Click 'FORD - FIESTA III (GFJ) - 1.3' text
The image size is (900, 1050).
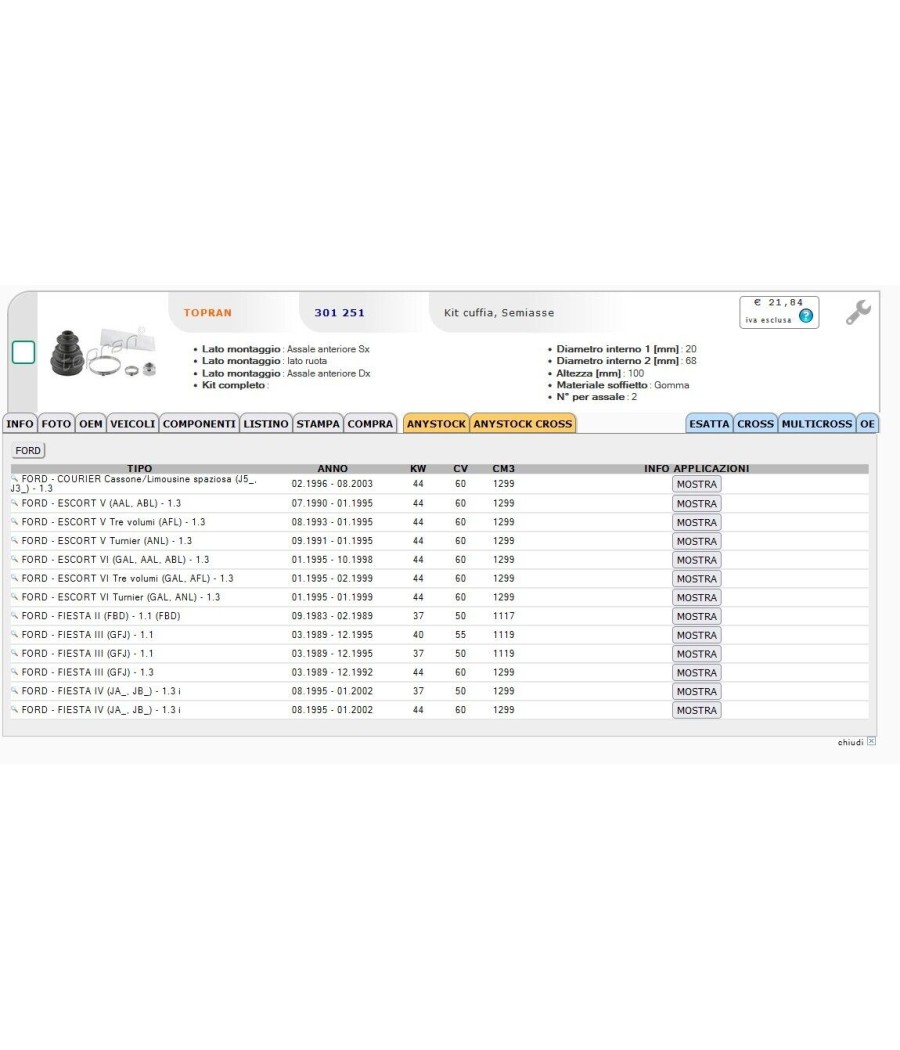[x=88, y=672]
